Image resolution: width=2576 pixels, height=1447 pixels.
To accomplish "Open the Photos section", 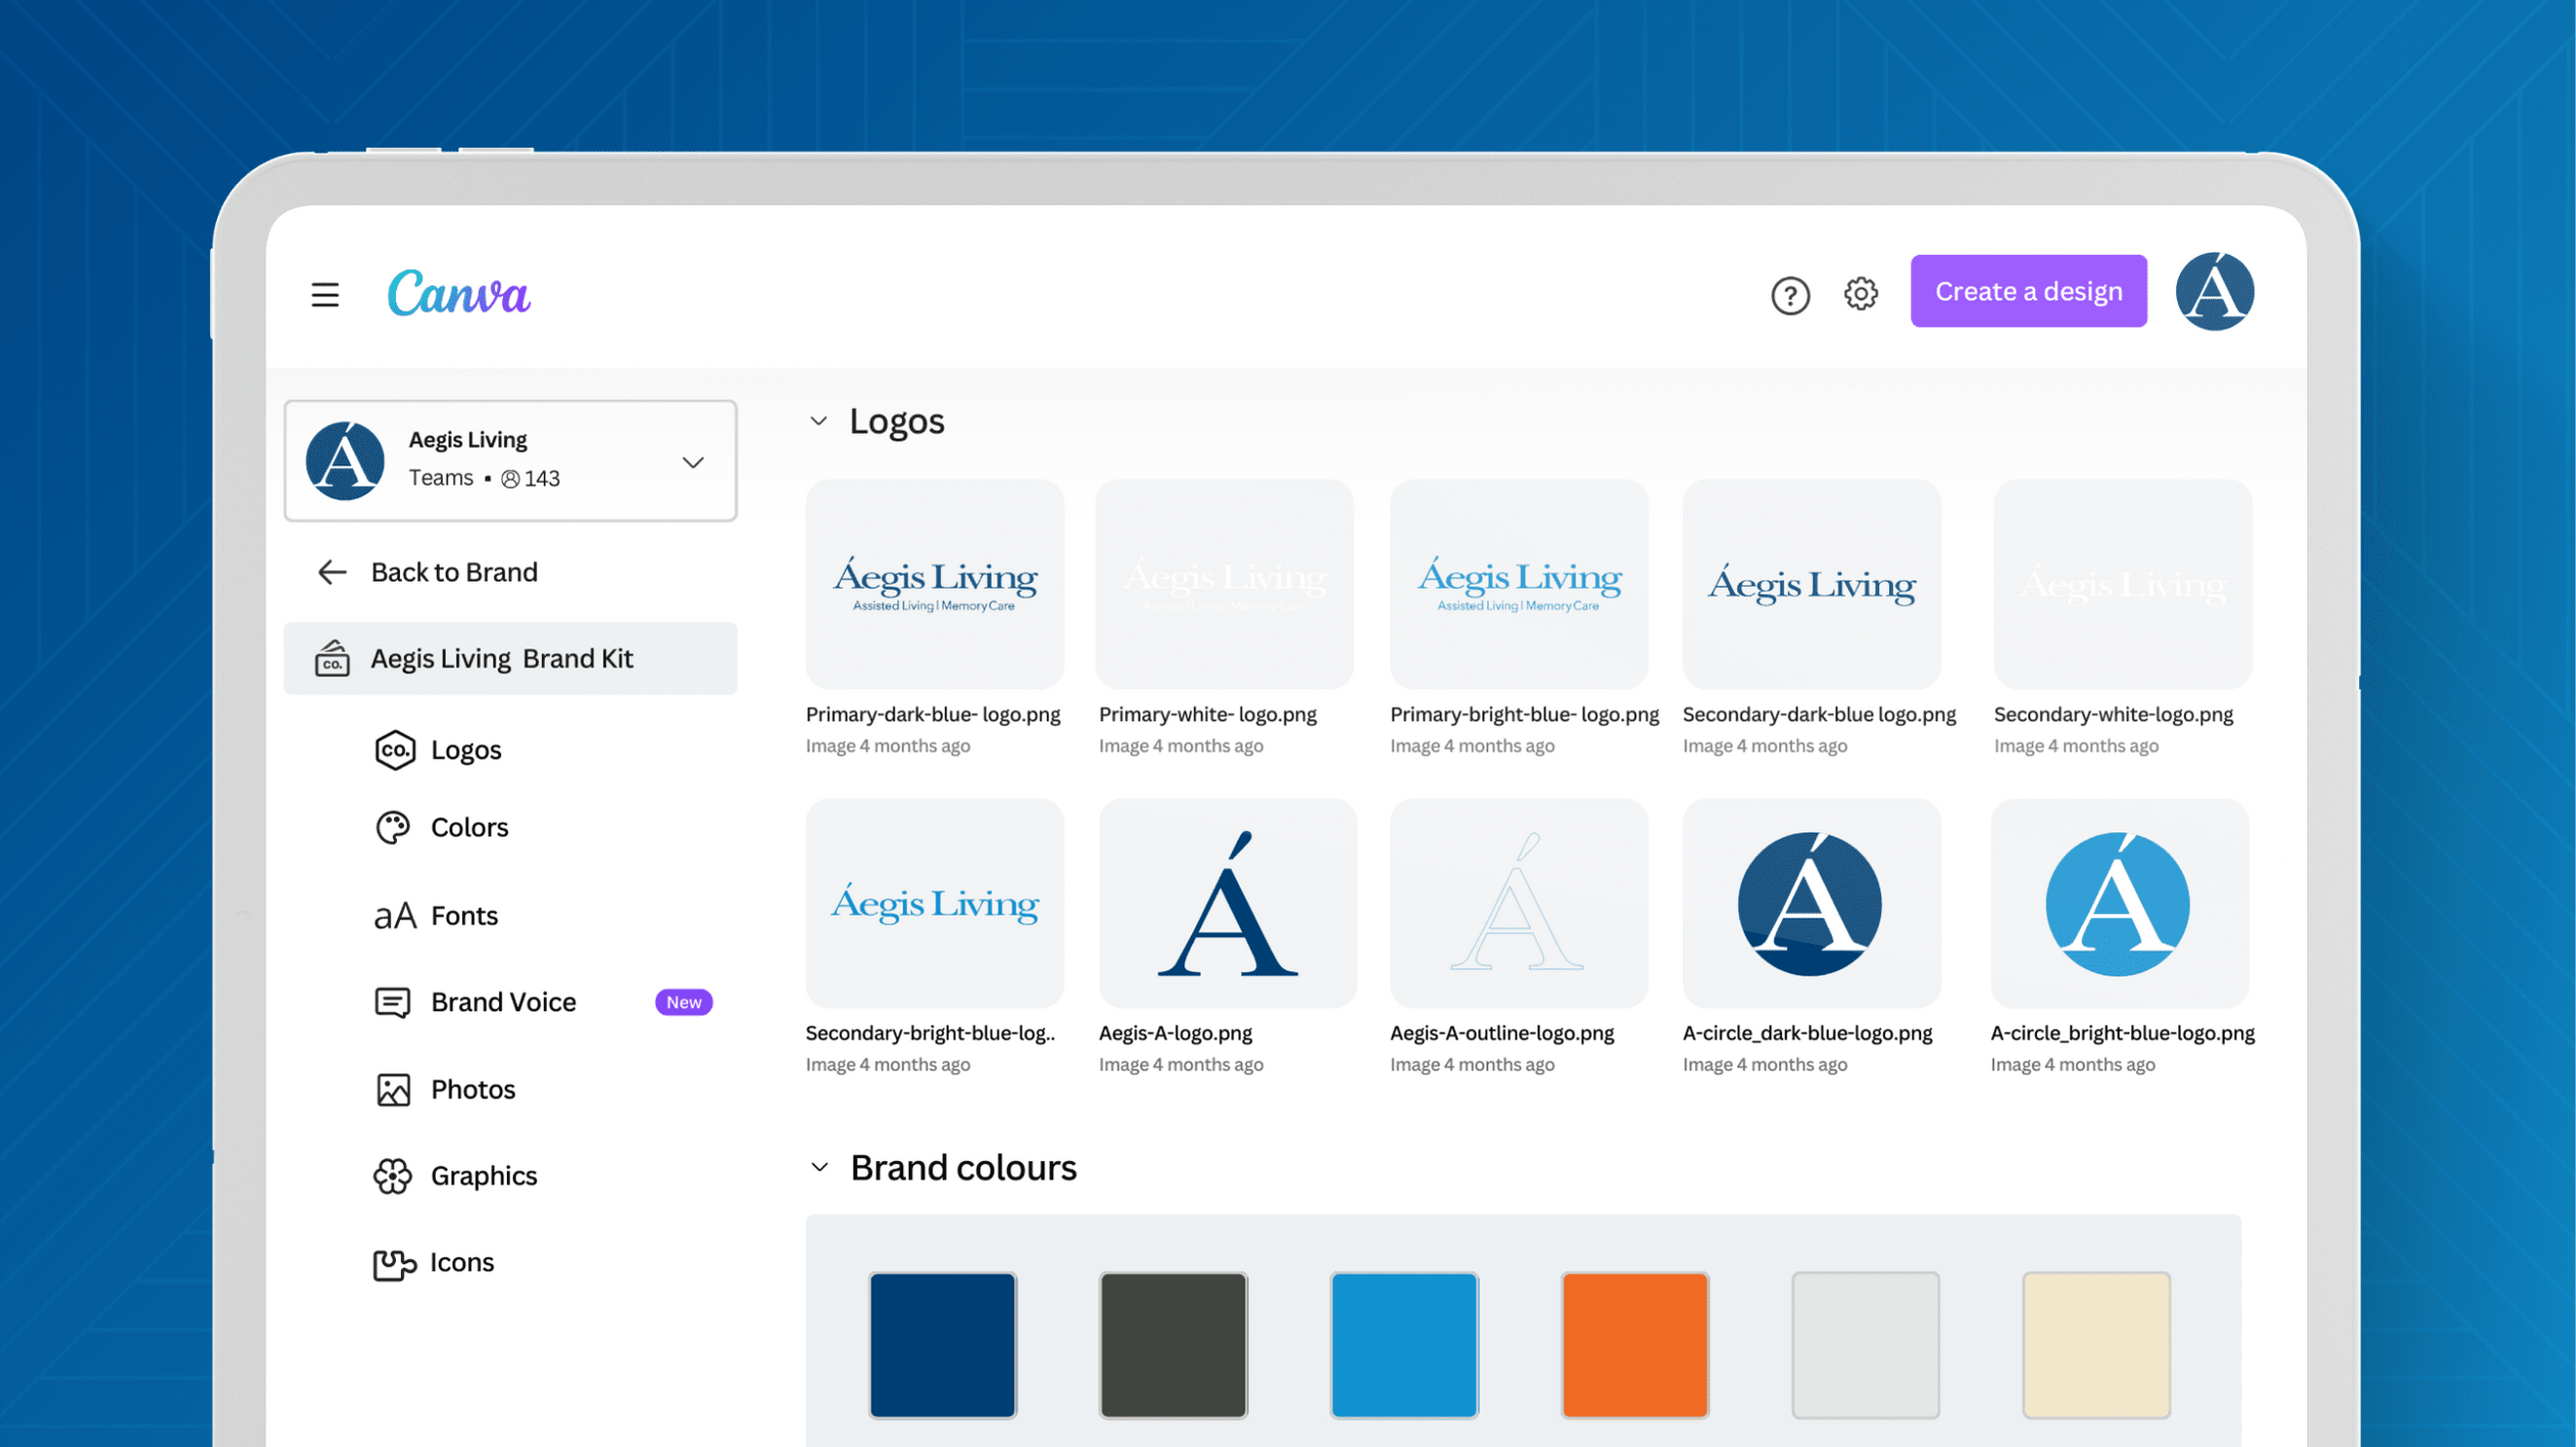I will pyautogui.click(x=473, y=1089).
